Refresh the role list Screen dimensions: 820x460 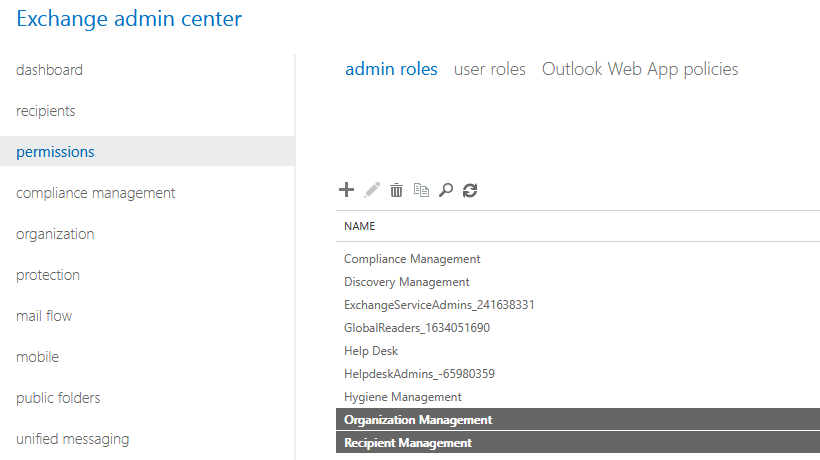(470, 190)
